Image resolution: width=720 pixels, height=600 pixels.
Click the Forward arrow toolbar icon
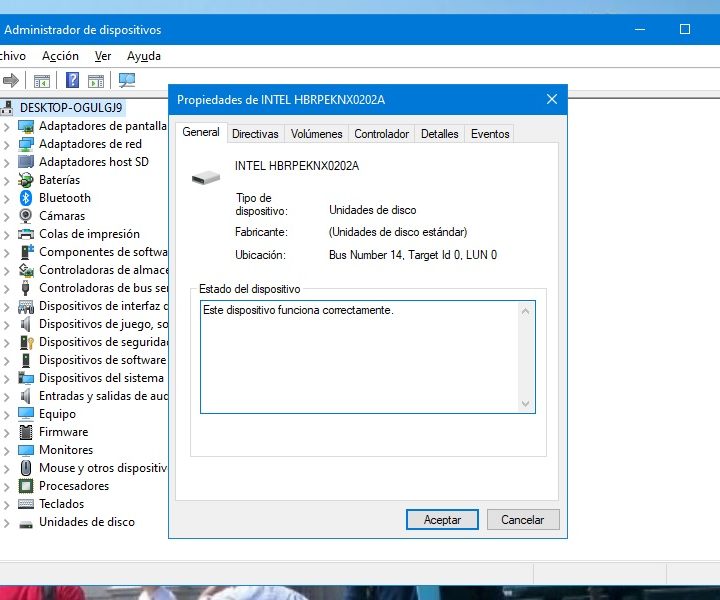coord(11,81)
